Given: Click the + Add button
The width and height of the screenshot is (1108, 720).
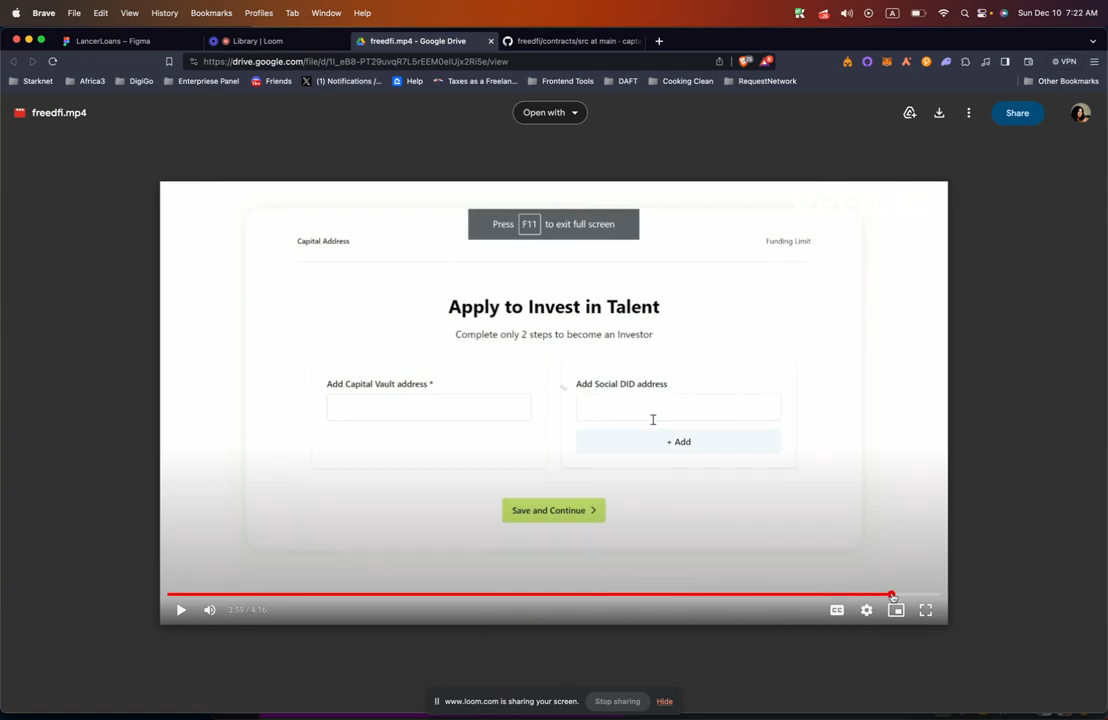Looking at the screenshot, I should point(678,442).
